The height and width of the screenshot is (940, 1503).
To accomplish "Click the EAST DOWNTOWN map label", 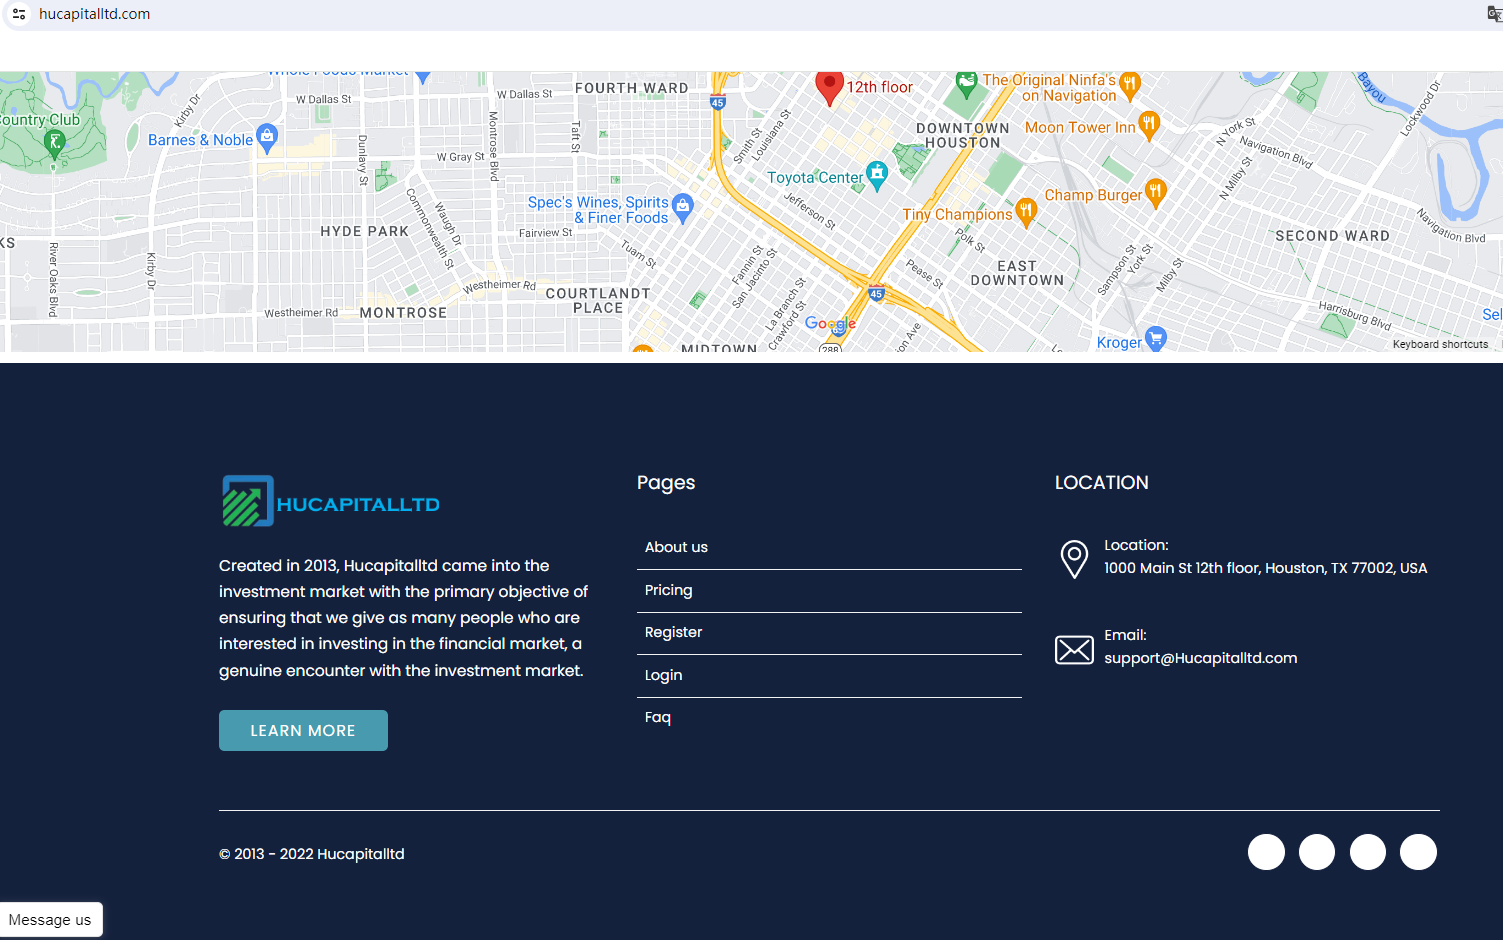I will pos(1017,273).
